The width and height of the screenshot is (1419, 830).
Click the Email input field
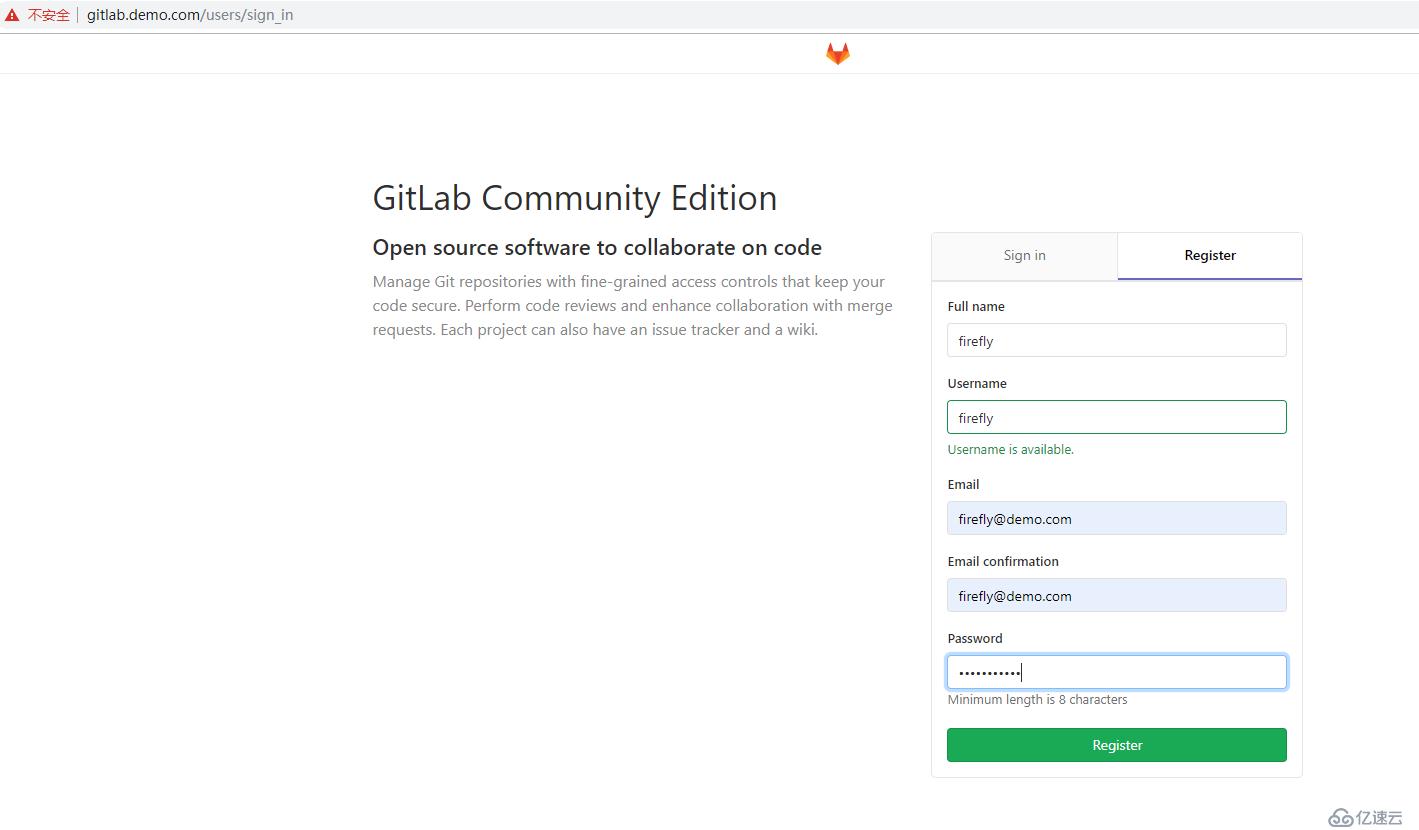coord(1116,518)
